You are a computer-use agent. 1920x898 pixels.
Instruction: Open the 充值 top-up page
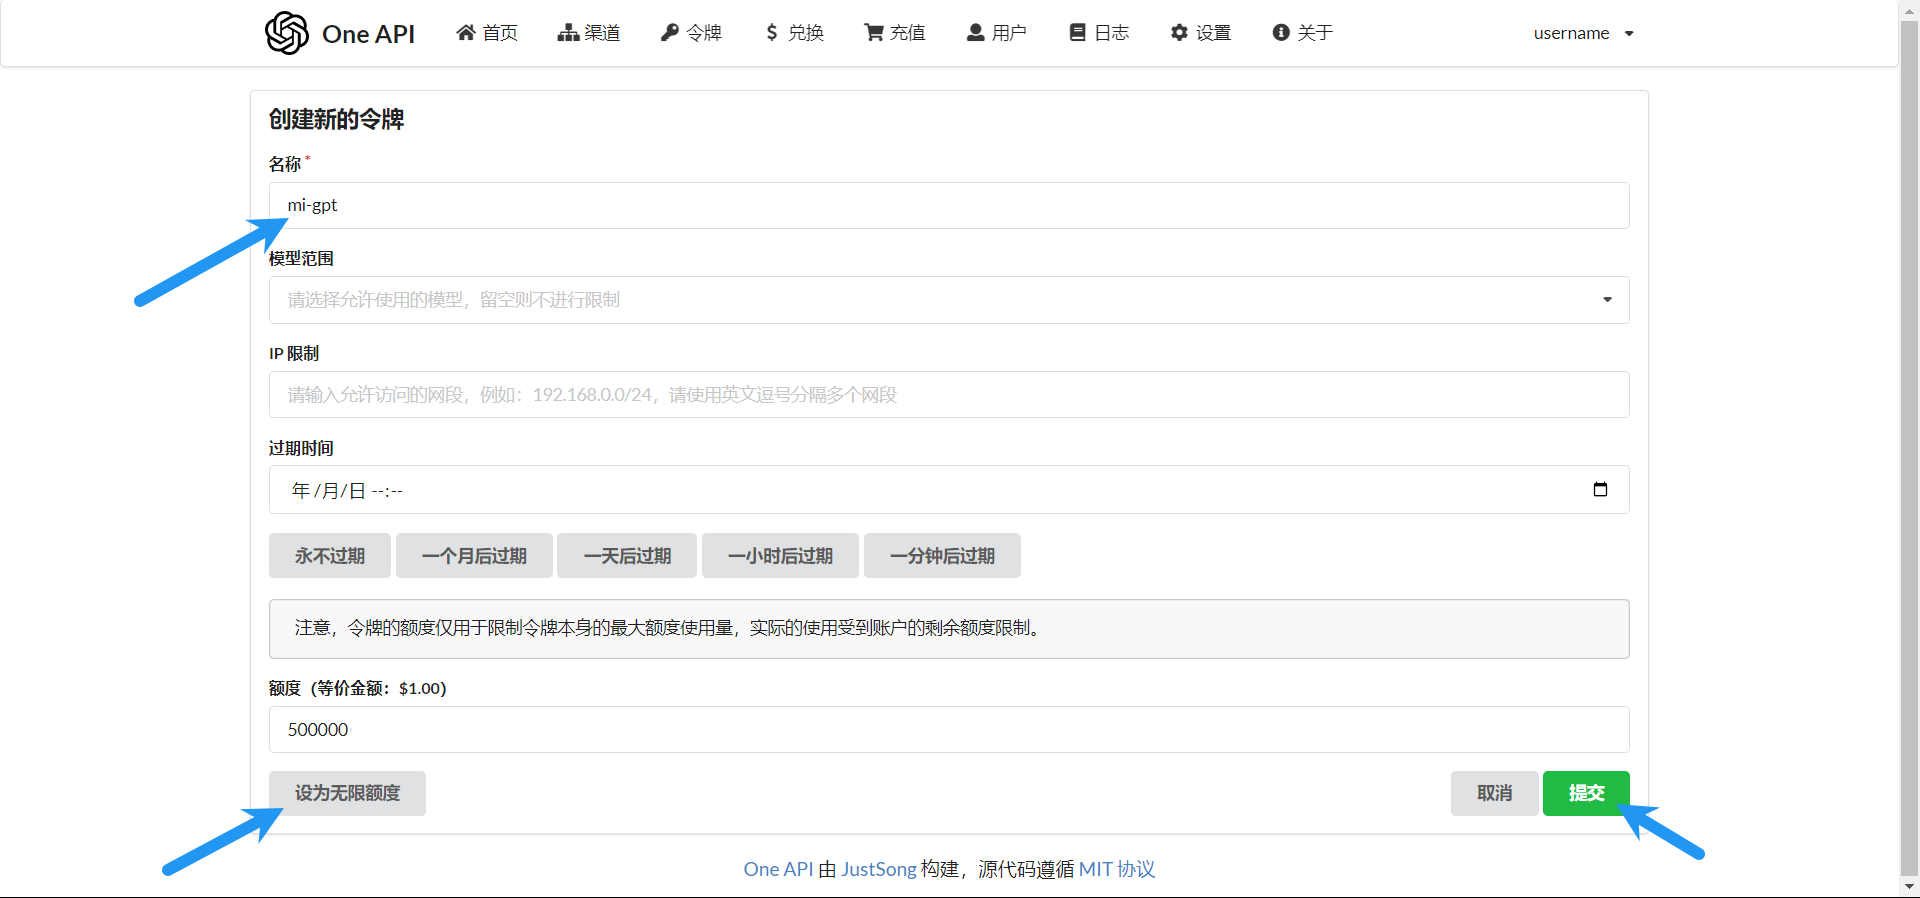click(895, 33)
